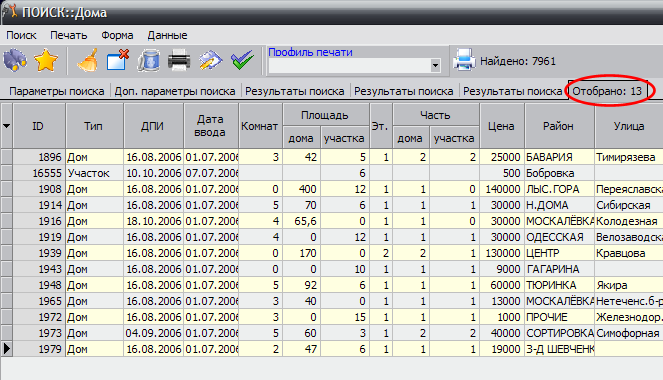
Task: Click date cell 04.09.2006
Action: (x=153, y=333)
